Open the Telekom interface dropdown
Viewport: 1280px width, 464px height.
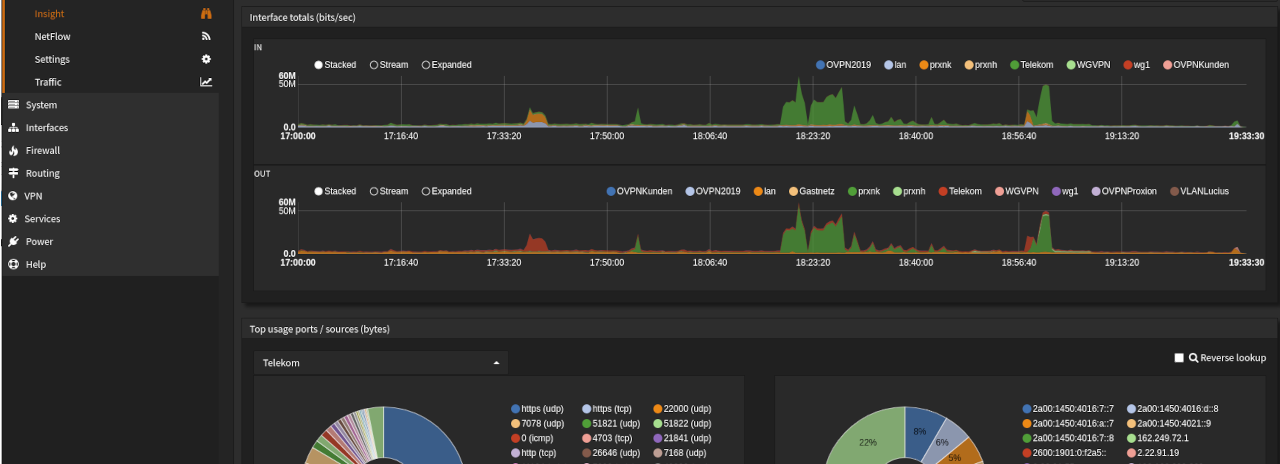click(x=381, y=363)
